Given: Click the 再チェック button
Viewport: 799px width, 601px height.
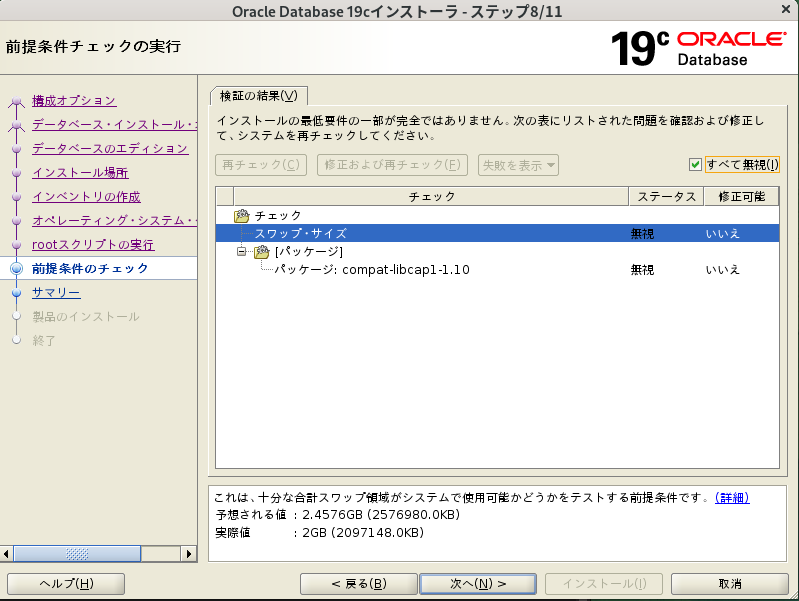Looking at the screenshot, I should click(261, 165).
